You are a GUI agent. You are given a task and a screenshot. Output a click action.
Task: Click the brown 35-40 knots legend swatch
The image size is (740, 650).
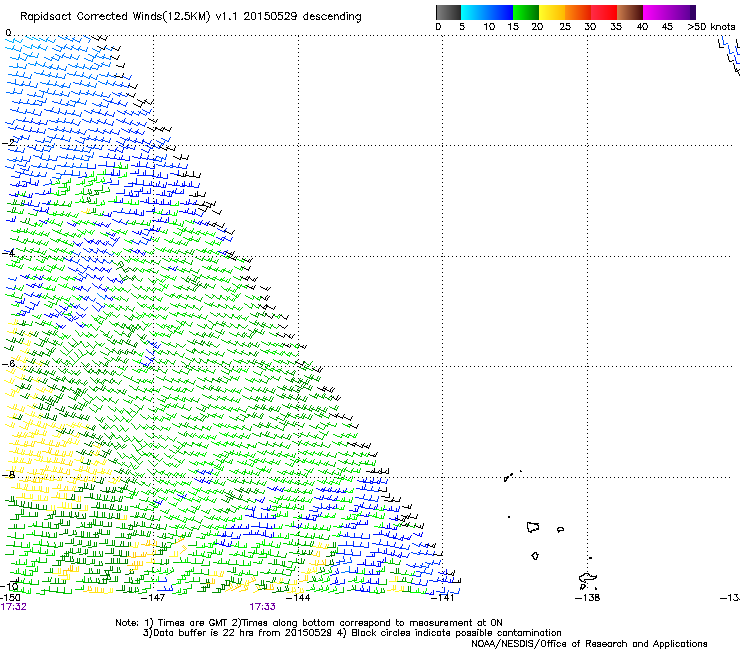click(x=630, y=12)
